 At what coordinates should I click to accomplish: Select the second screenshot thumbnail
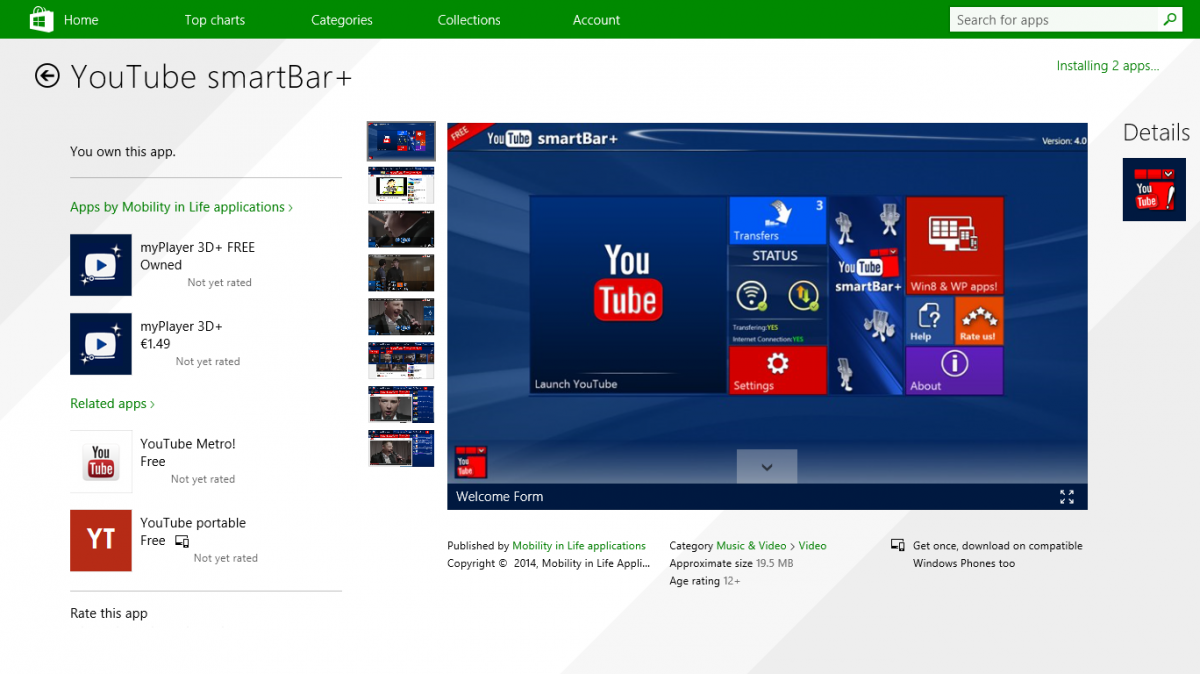point(401,185)
